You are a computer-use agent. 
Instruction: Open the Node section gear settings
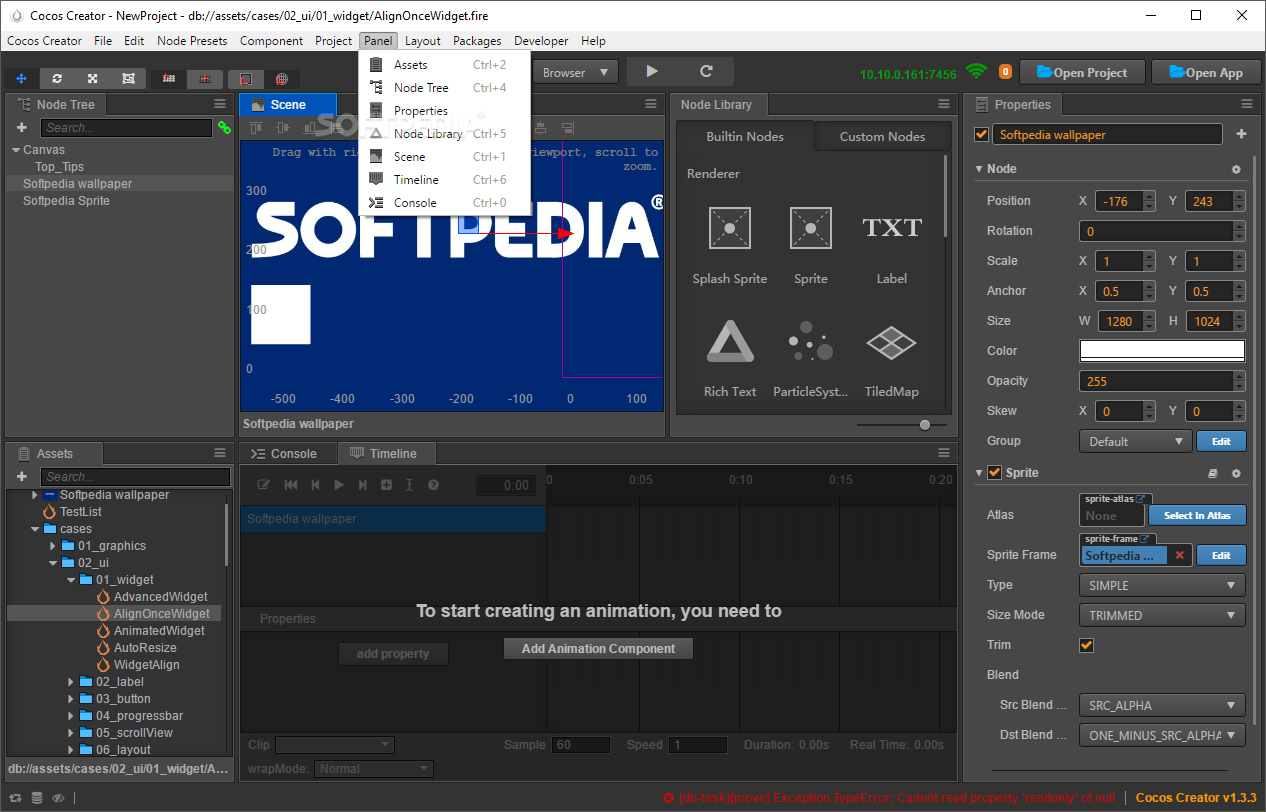1236,169
